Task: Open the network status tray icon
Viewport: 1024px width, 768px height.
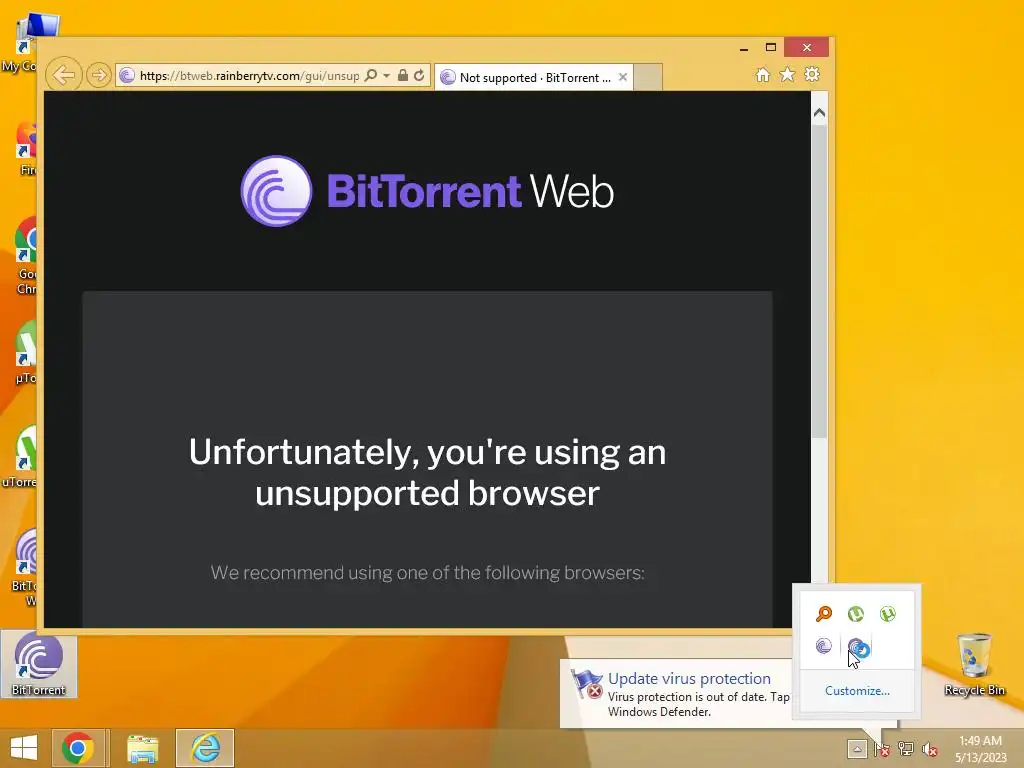Action: point(906,748)
